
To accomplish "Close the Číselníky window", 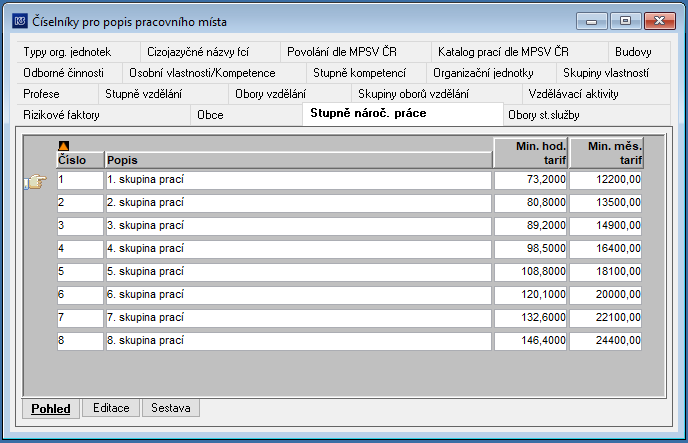I will click(659, 21).
